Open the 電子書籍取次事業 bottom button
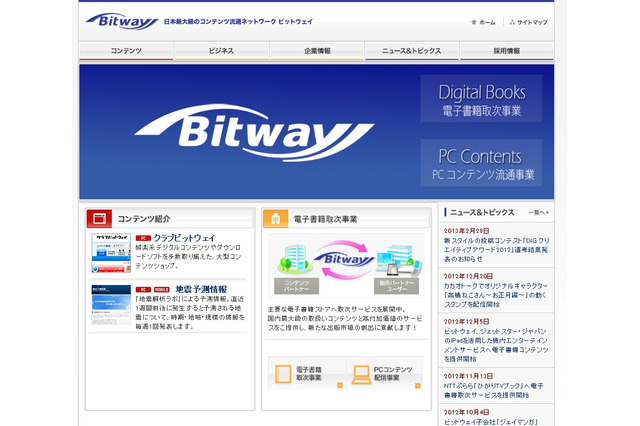Screen dimensions: 640x426 [x=307, y=374]
